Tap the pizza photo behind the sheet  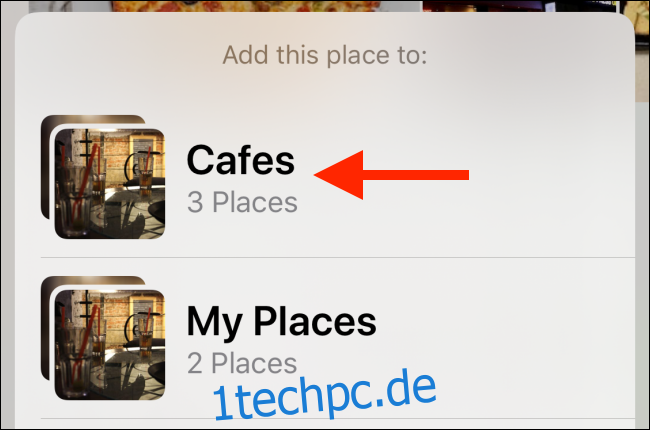coord(245,6)
